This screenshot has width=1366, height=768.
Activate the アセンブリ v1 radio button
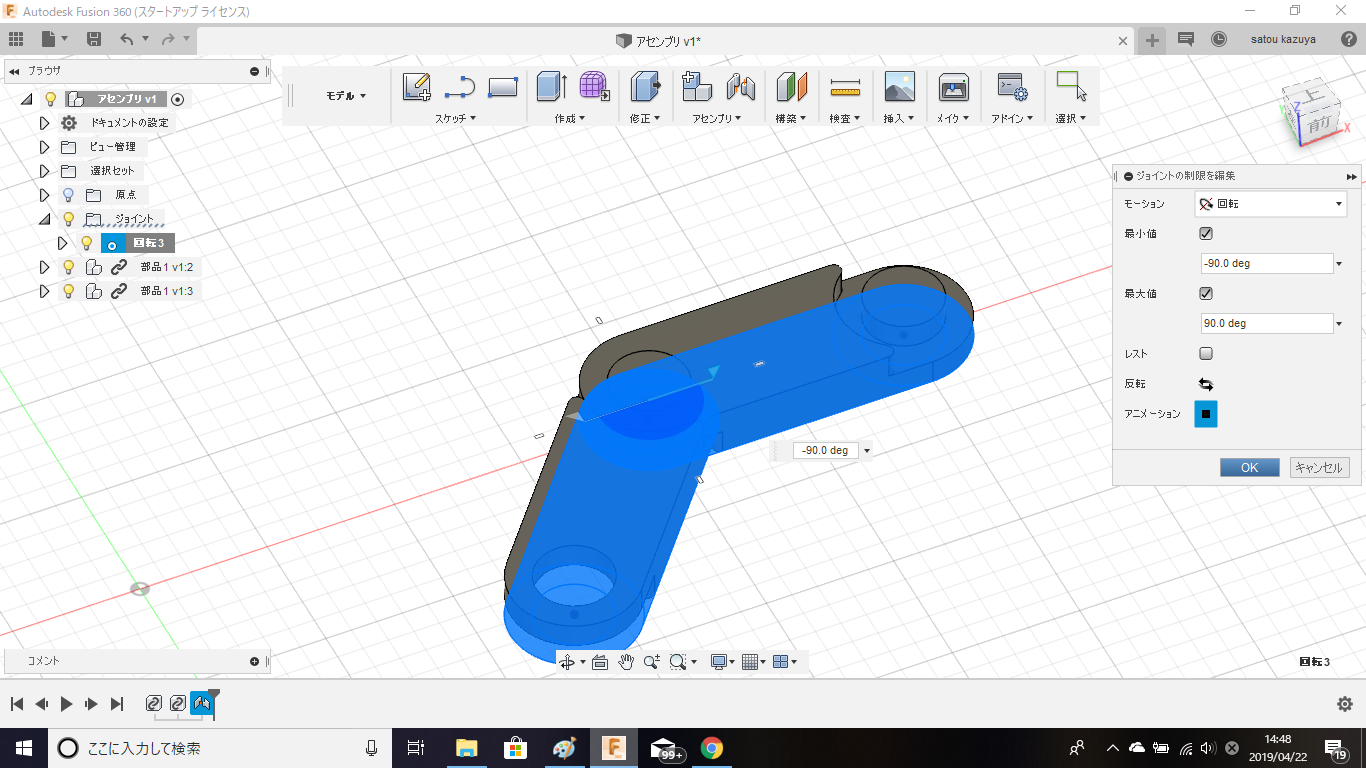pos(178,99)
